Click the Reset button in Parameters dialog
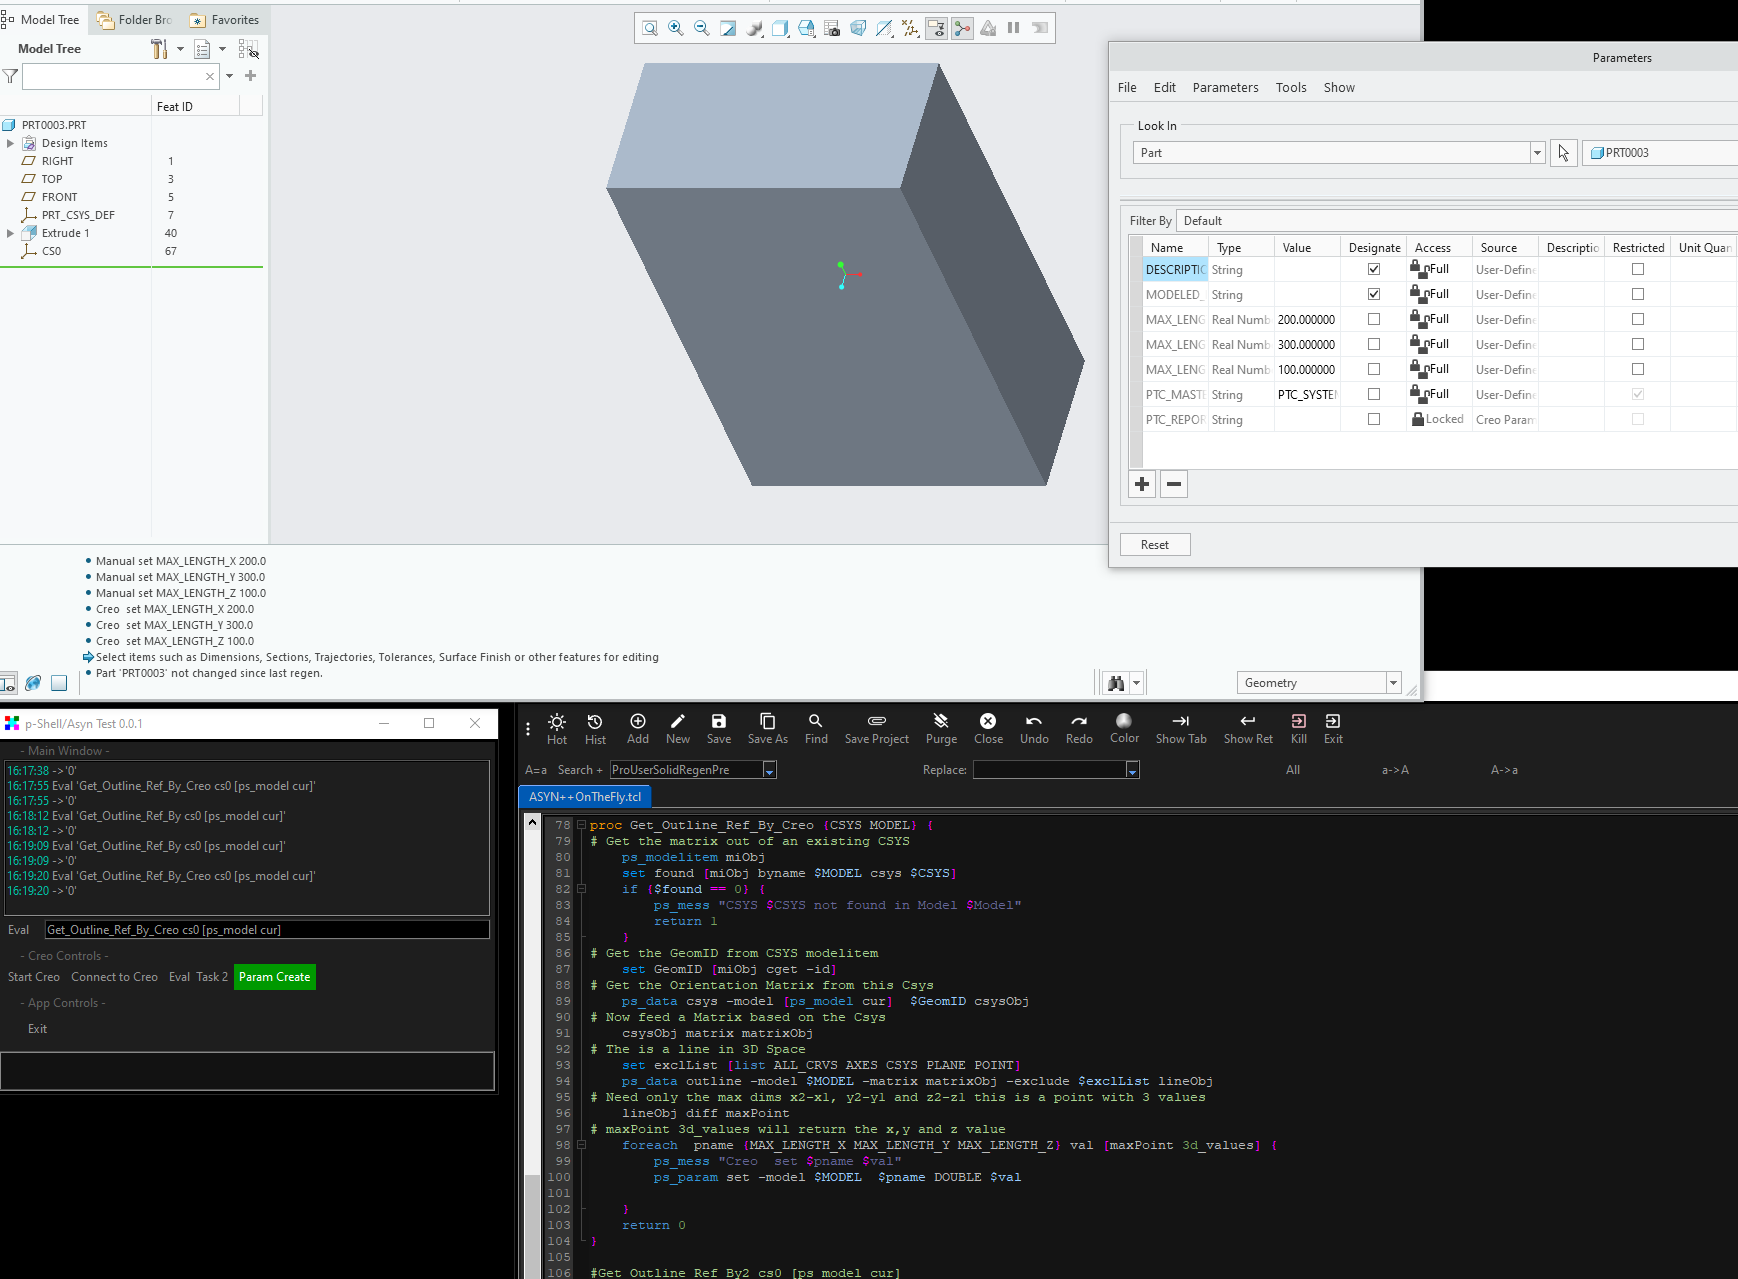The width and height of the screenshot is (1738, 1279). click(1155, 544)
